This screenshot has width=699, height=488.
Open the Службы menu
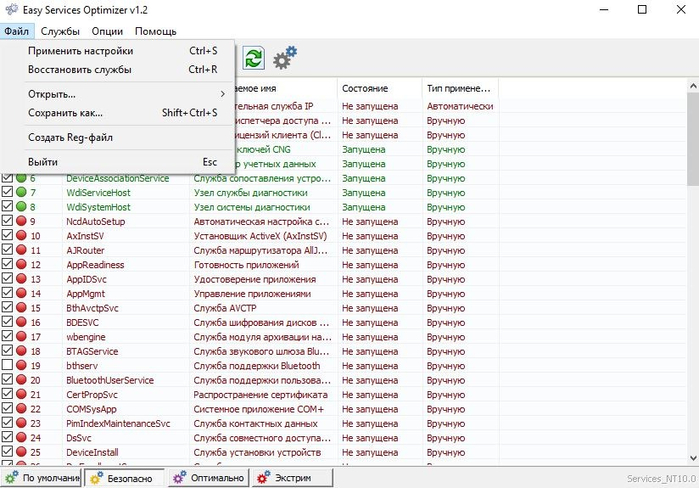pyautogui.click(x=60, y=31)
